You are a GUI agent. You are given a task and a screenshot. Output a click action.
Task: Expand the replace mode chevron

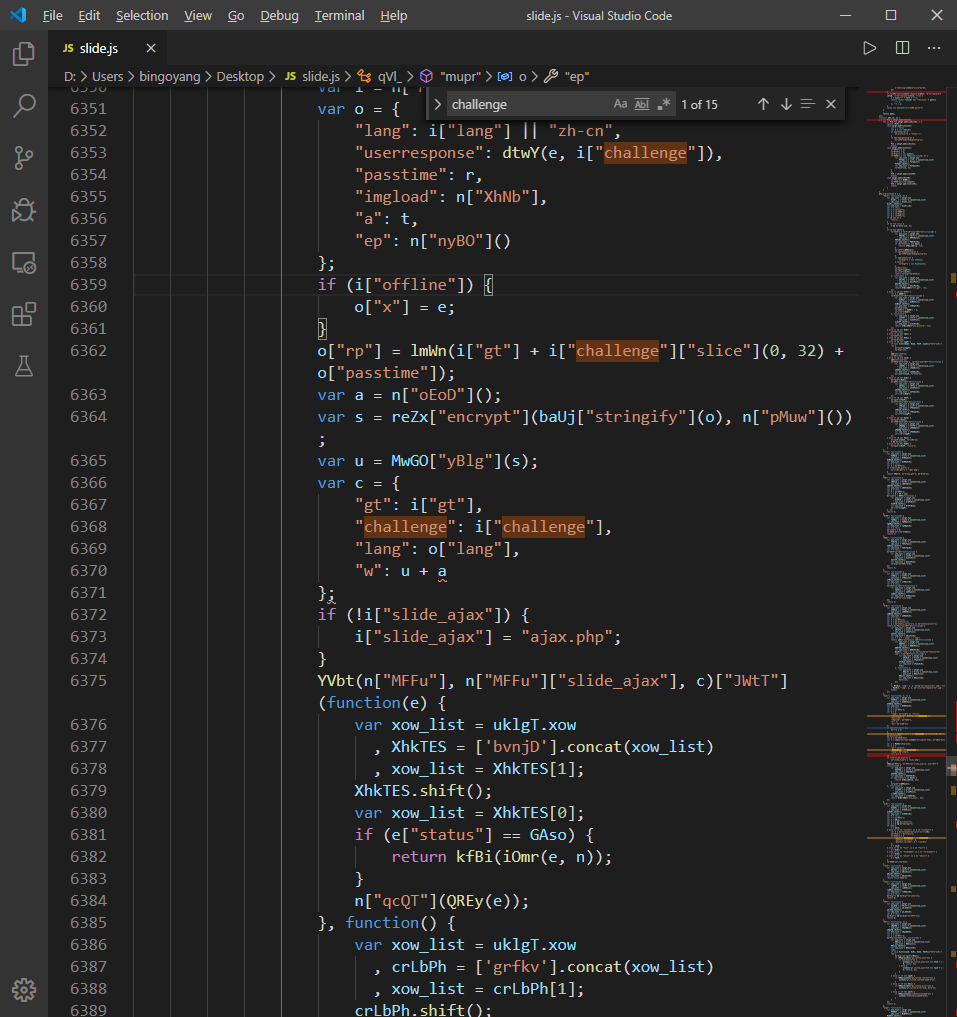pyautogui.click(x=437, y=104)
